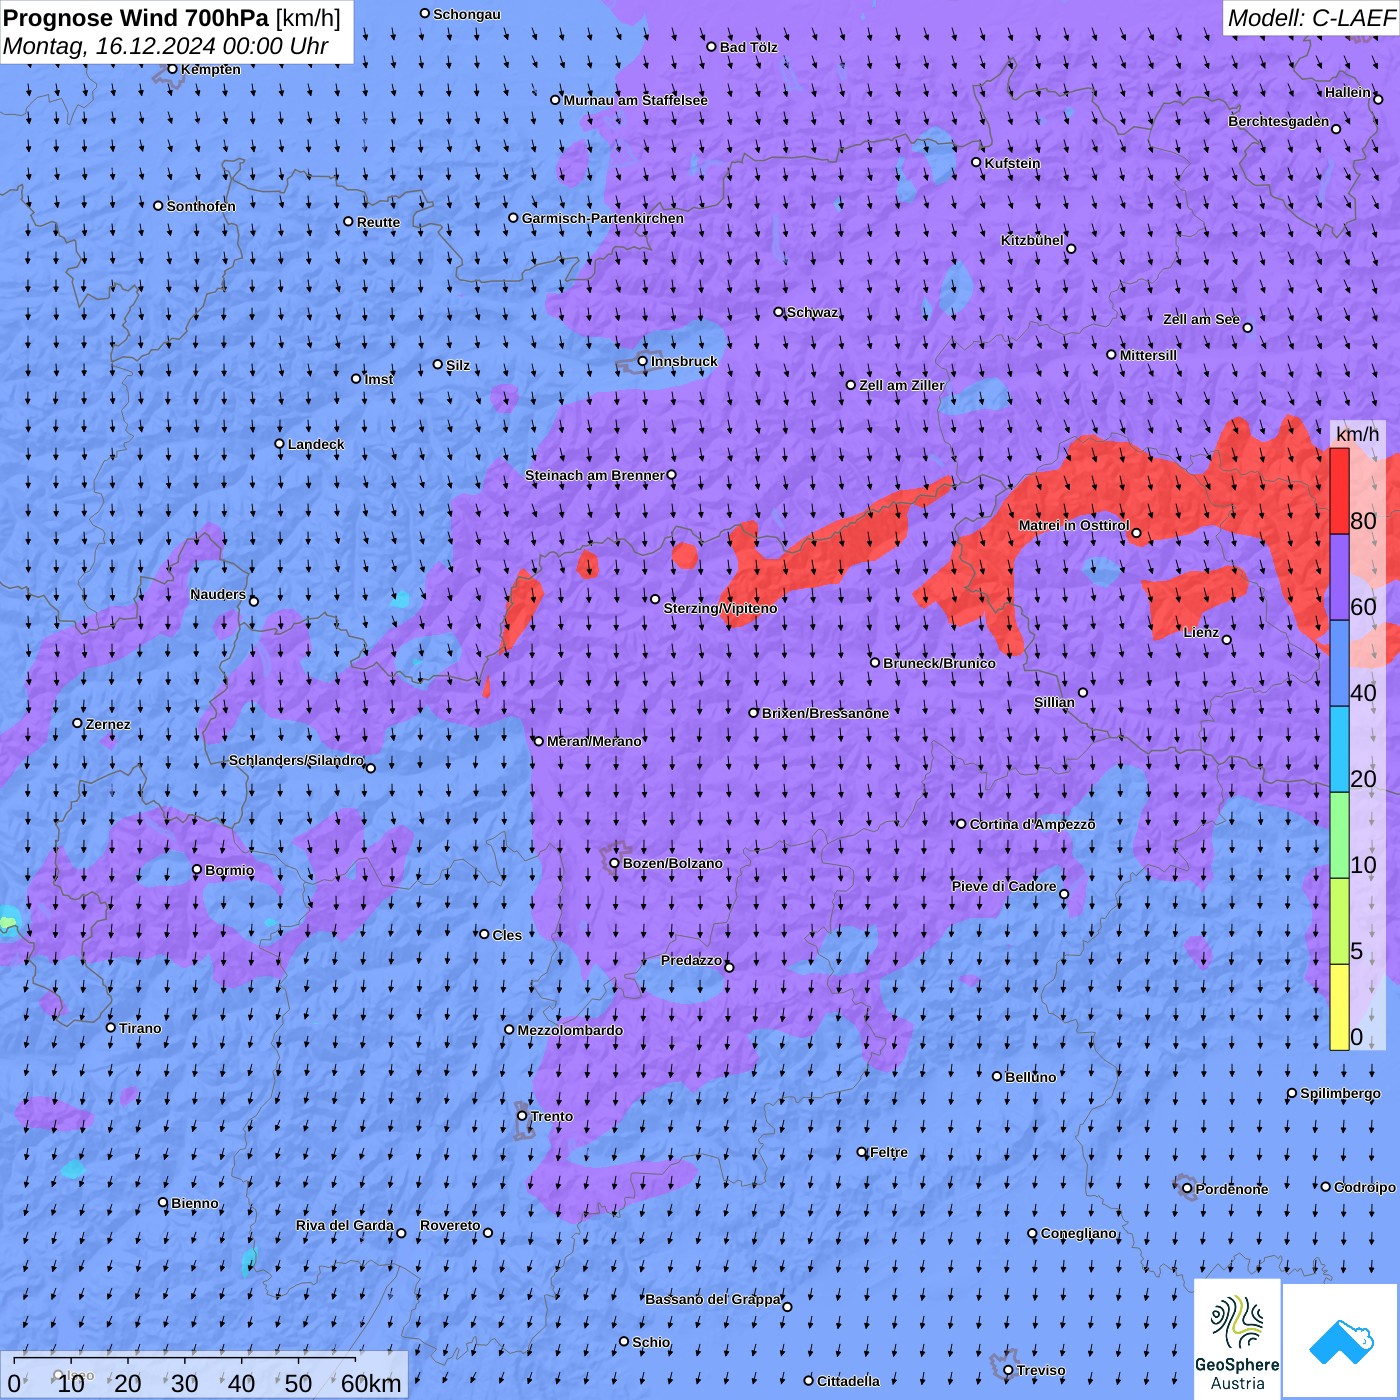Click the Garmisch-Partenkirchen label
Screen dimensions: 1400x1400
[x=603, y=218]
